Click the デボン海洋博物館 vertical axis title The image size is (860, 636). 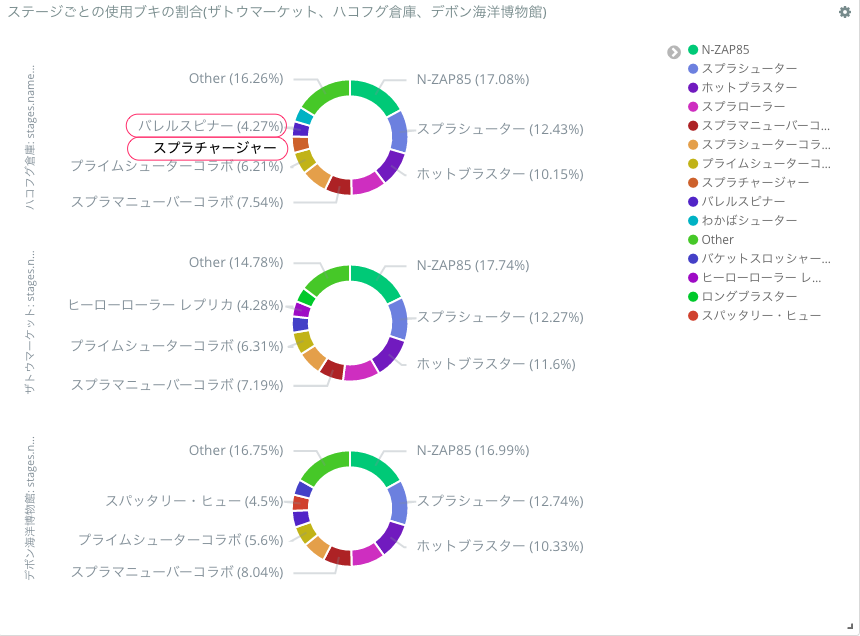pos(30,508)
